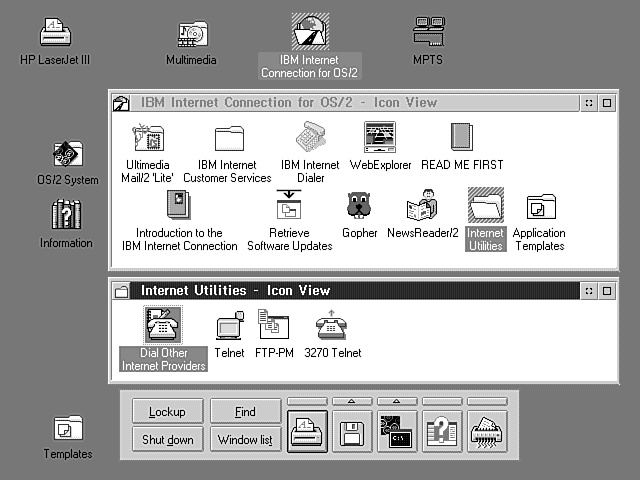
Task: Open the drawer above the printer icon
Action: click(307, 401)
